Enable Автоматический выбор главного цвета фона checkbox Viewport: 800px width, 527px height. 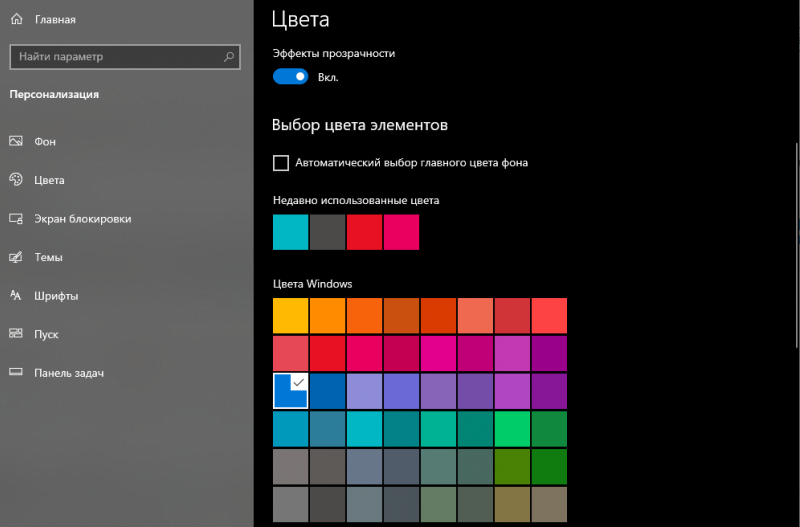pyautogui.click(x=281, y=163)
